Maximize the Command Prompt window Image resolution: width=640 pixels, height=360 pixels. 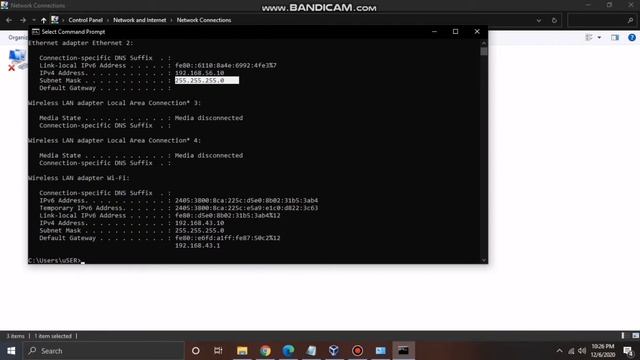pos(456,31)
